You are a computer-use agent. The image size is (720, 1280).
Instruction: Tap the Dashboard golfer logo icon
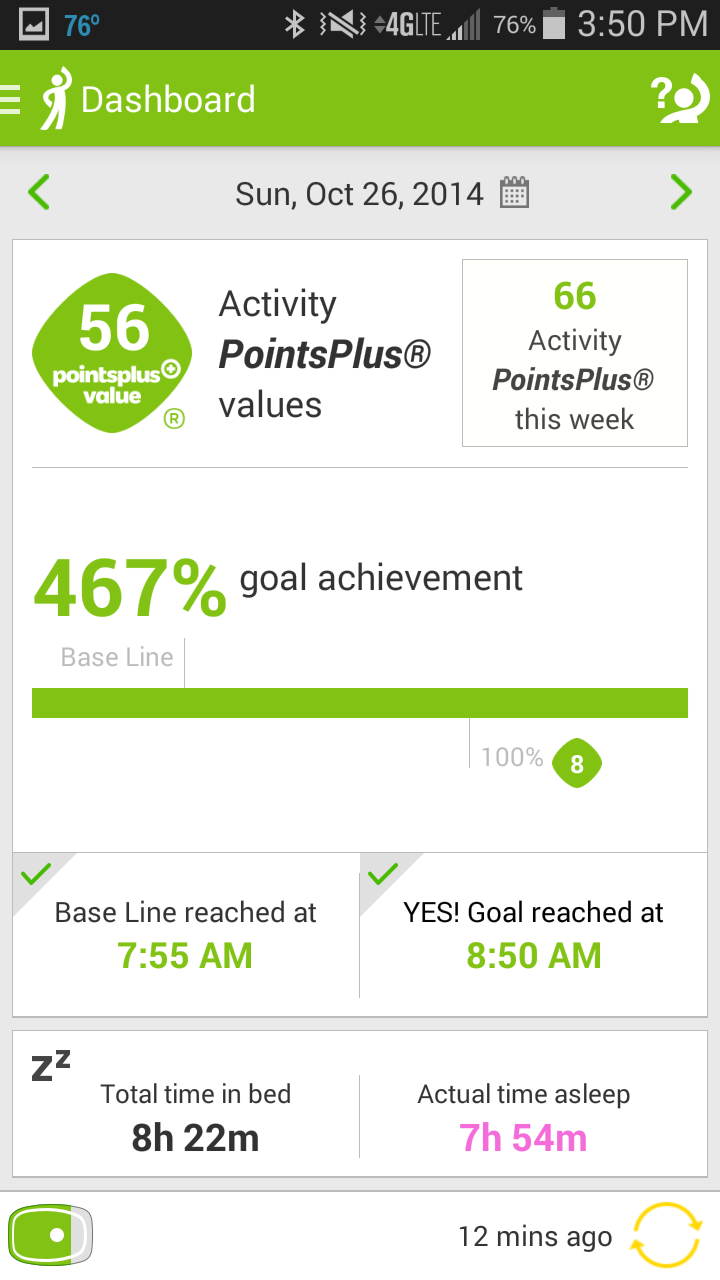pos(55,99)
